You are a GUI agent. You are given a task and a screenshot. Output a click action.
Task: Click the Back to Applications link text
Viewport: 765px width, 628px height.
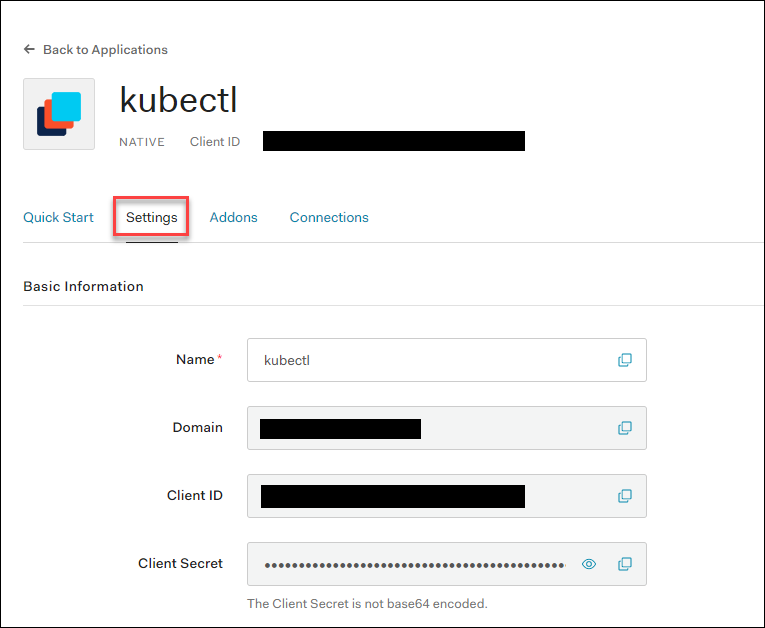coord(105,49)
